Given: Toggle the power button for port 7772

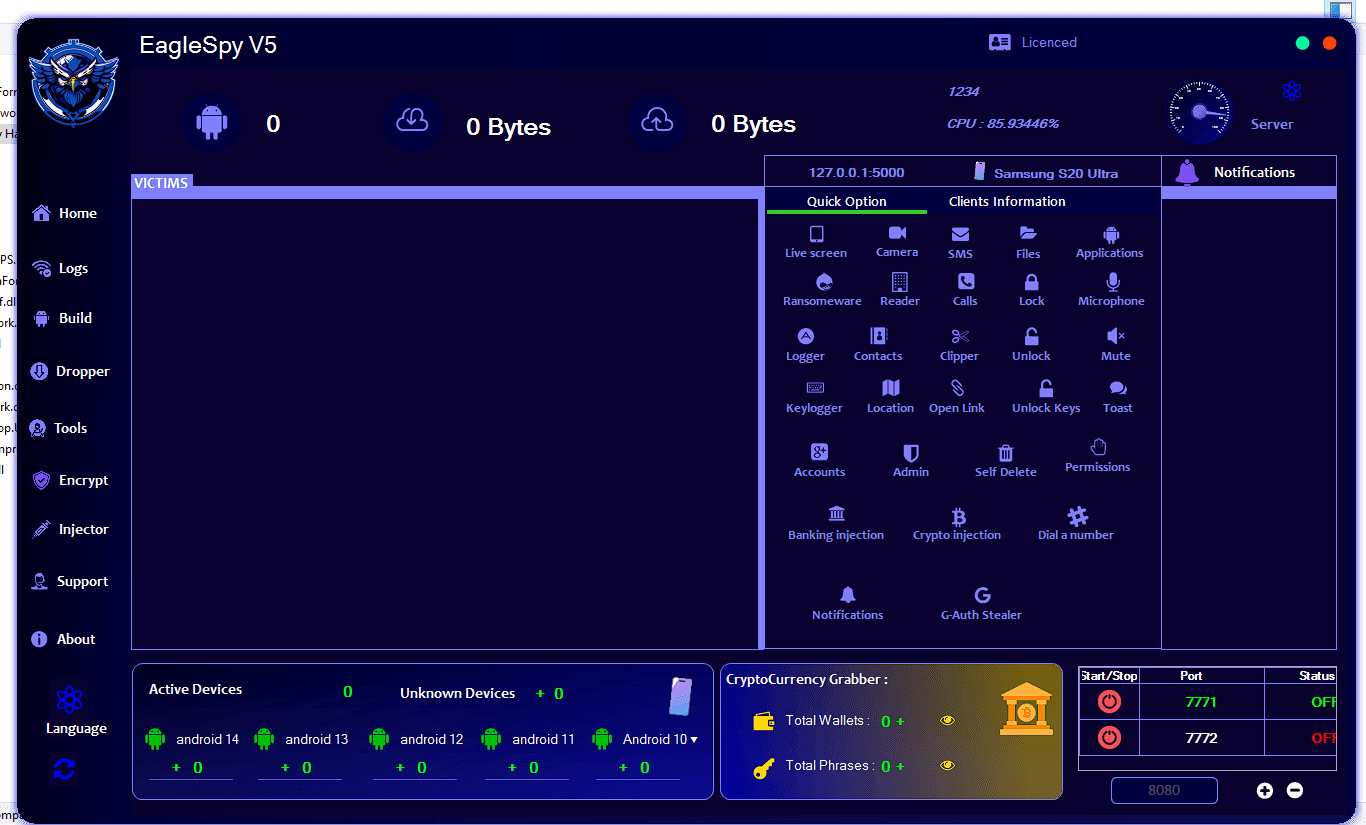Looking at the screenshot, I should tap(1109, 738).
